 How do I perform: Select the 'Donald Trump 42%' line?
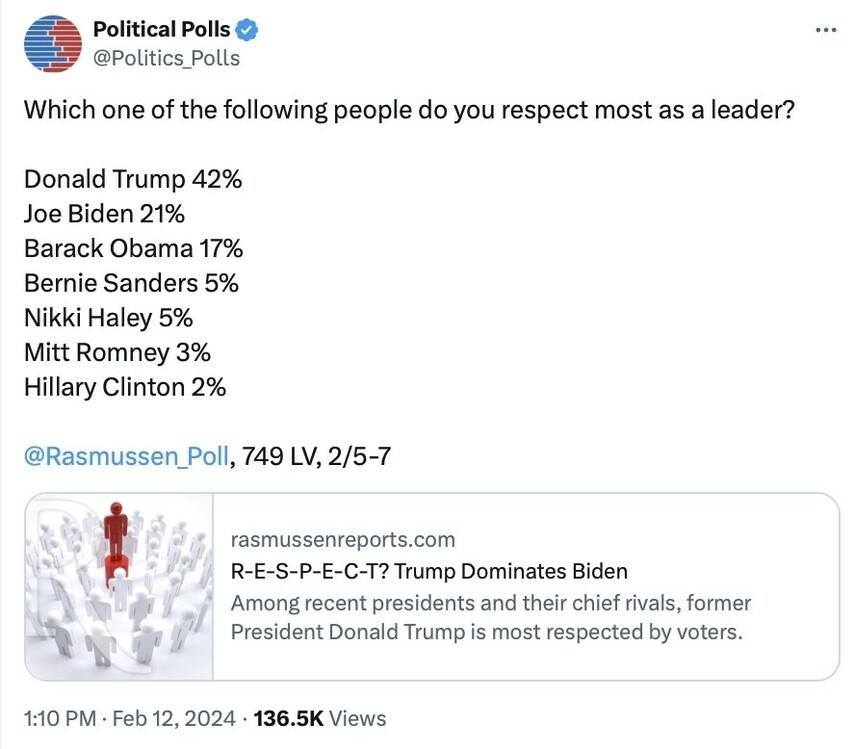point(133,179)
